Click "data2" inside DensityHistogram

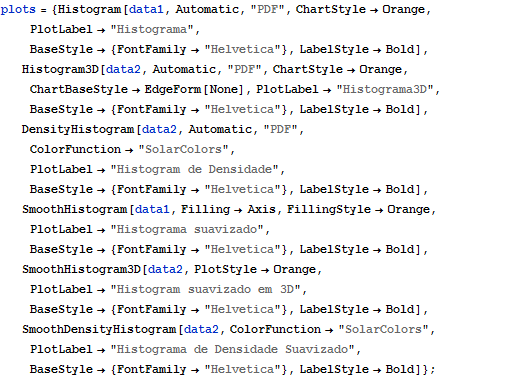pos(159,129)
